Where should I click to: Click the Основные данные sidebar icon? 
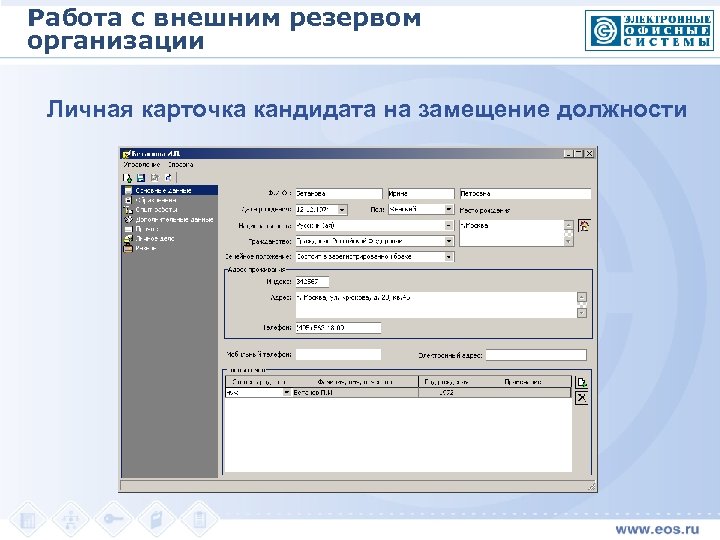128,191
